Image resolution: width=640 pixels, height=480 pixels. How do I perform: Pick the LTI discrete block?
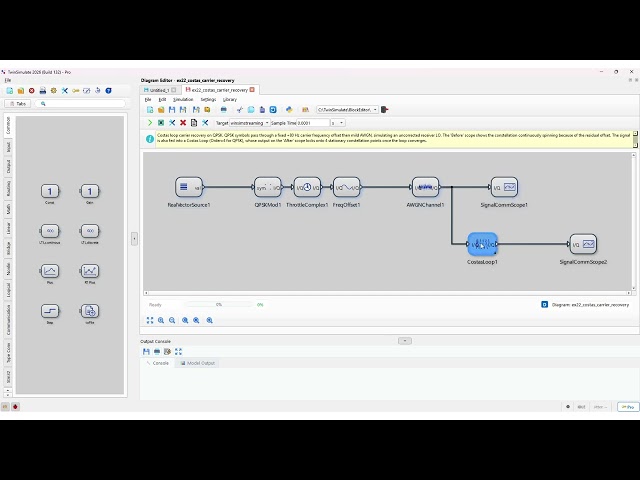pyautogui.click(x=90, y=231)
